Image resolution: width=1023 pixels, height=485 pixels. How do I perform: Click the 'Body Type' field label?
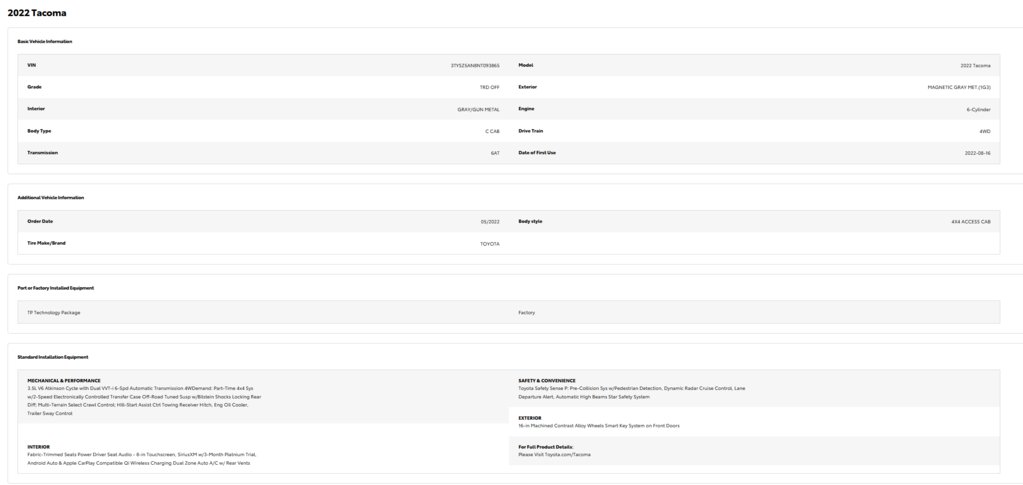39,131
